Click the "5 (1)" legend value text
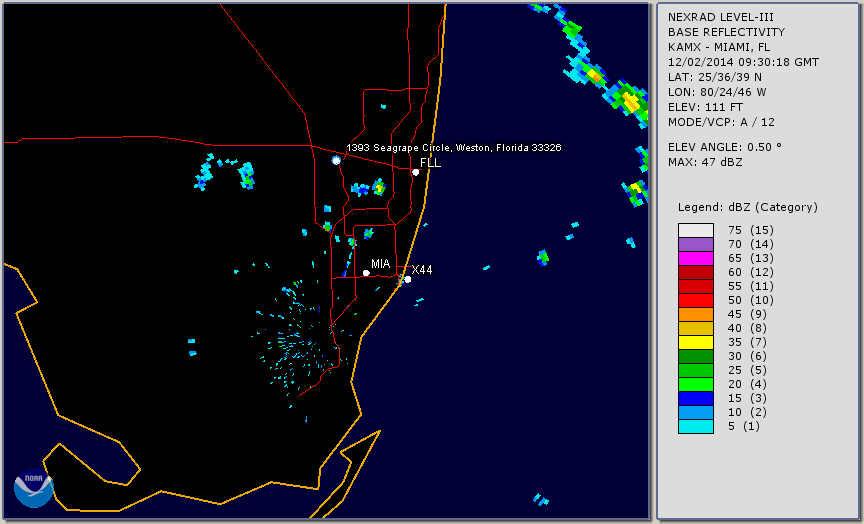 (743, 426)
